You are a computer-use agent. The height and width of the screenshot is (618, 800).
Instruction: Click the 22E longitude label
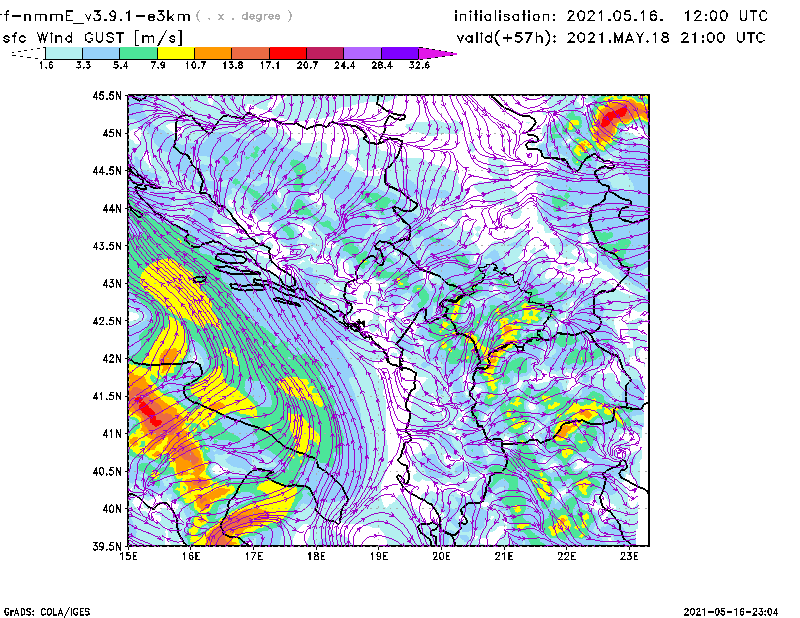(x=566, y=556)
